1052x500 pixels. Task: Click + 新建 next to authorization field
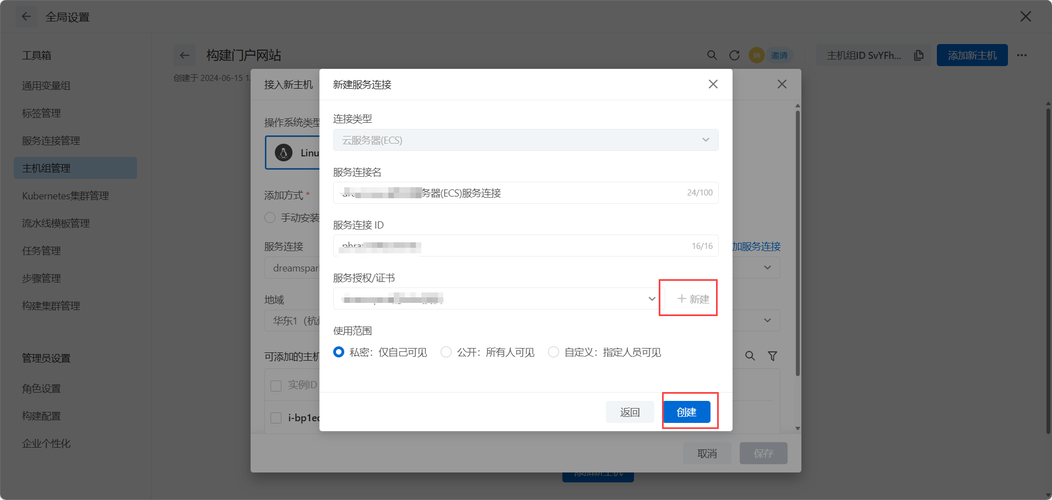pos(693,299)
